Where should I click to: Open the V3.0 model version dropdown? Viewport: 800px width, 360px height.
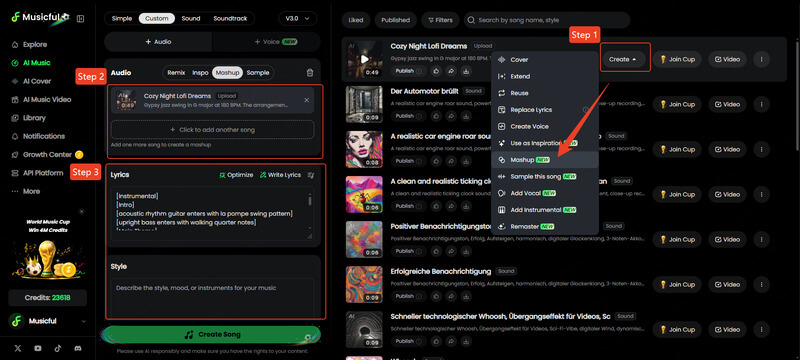[298, 18]
